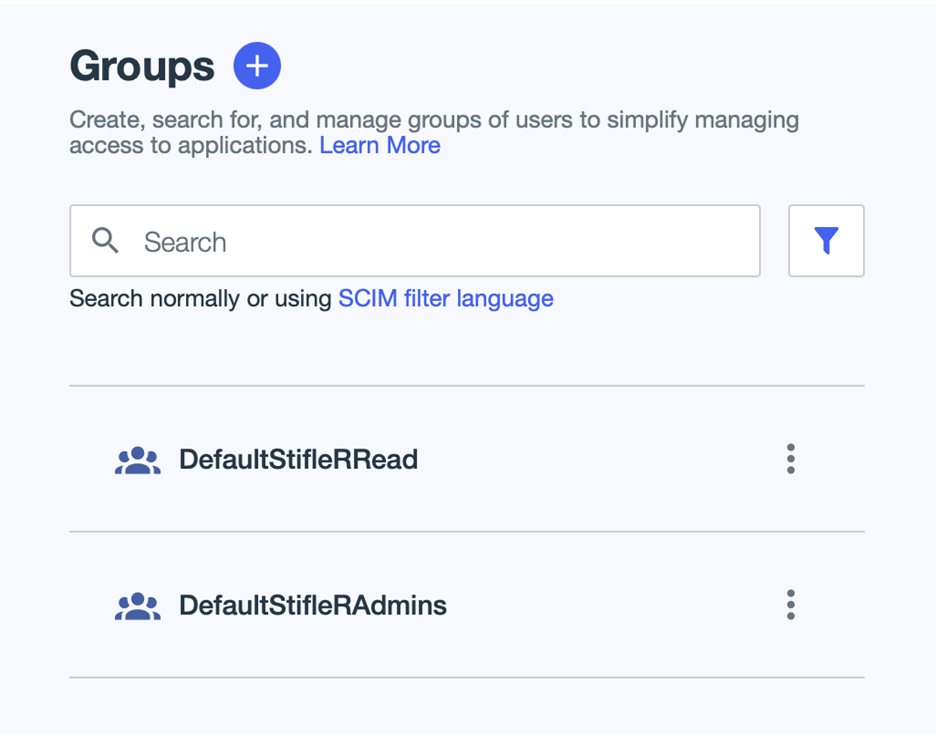Click the DefaultStifleRAdmins group people icon
The image size is (936, 735).
tap(137, 606)
